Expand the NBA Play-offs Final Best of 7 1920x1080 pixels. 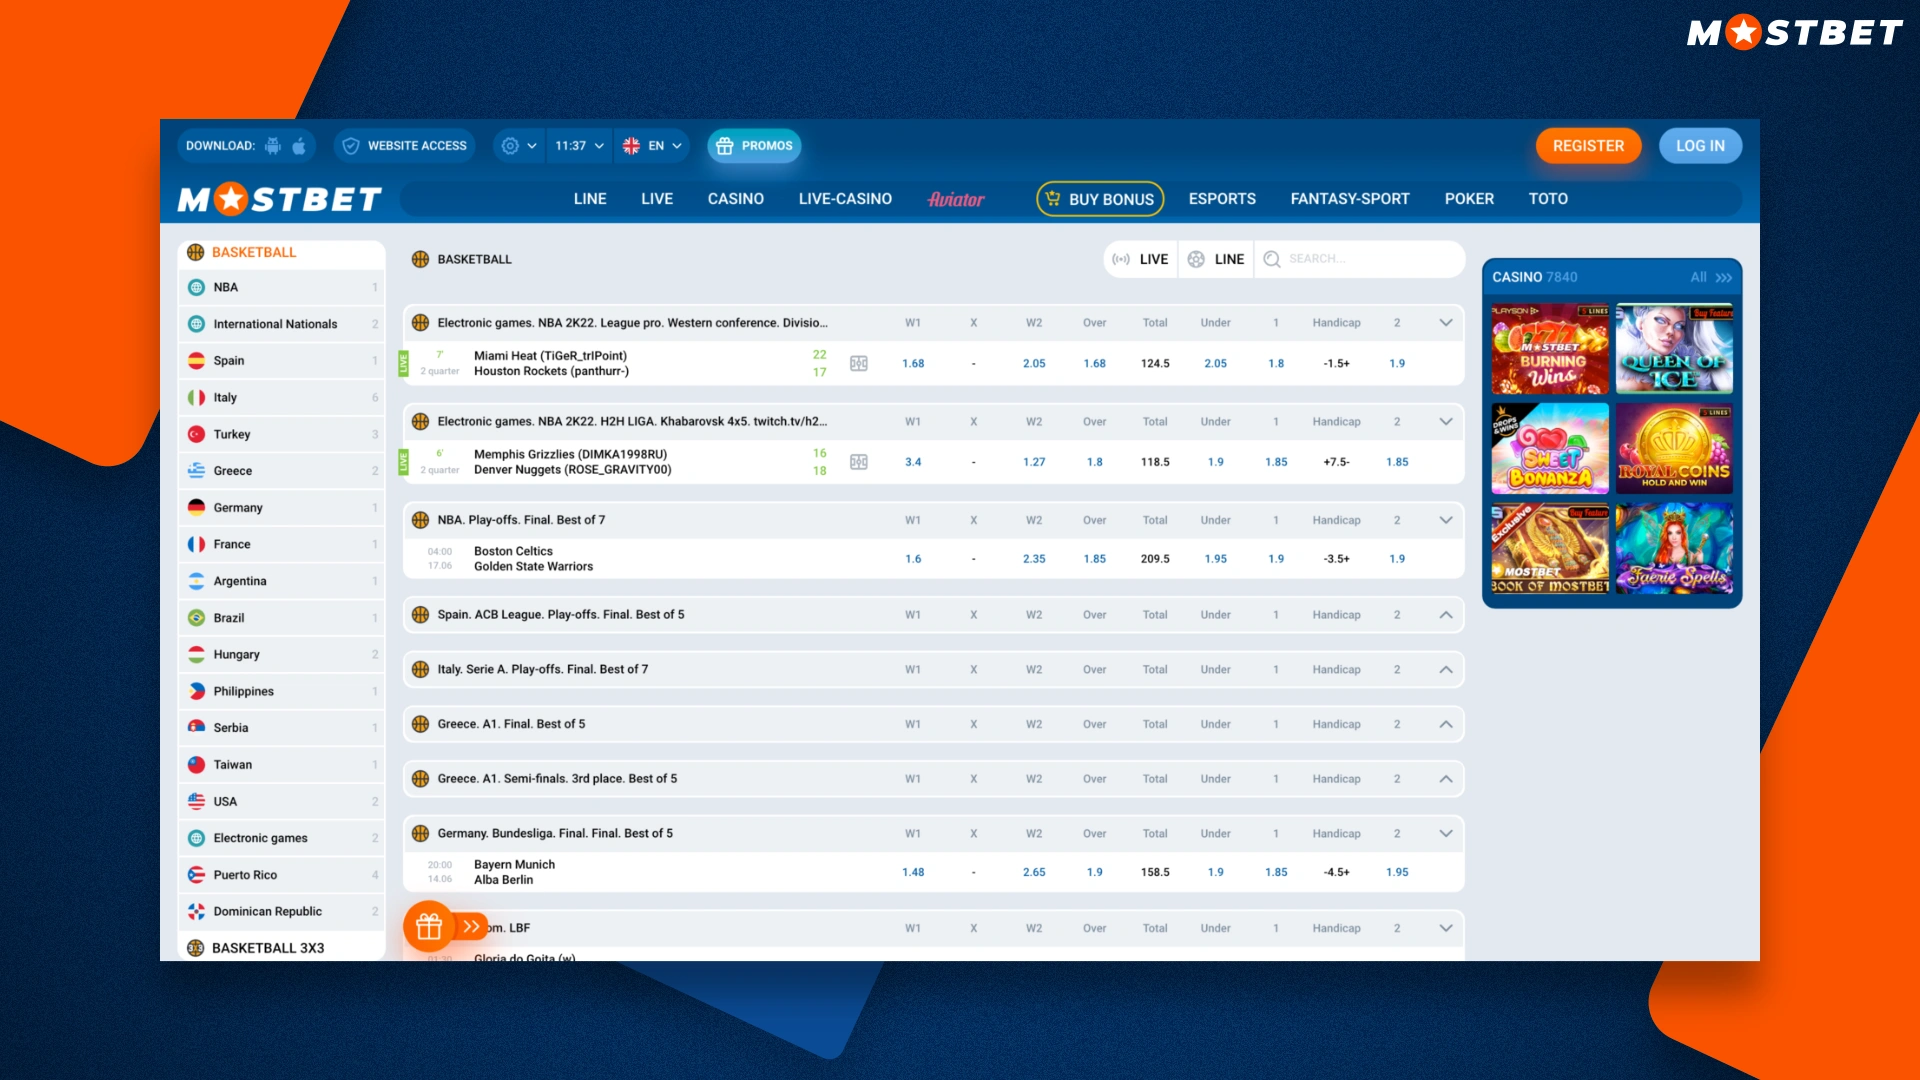[1445, 518]
